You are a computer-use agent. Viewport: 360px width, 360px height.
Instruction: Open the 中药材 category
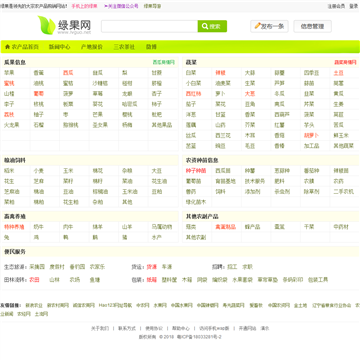click(x=341, y=227)
